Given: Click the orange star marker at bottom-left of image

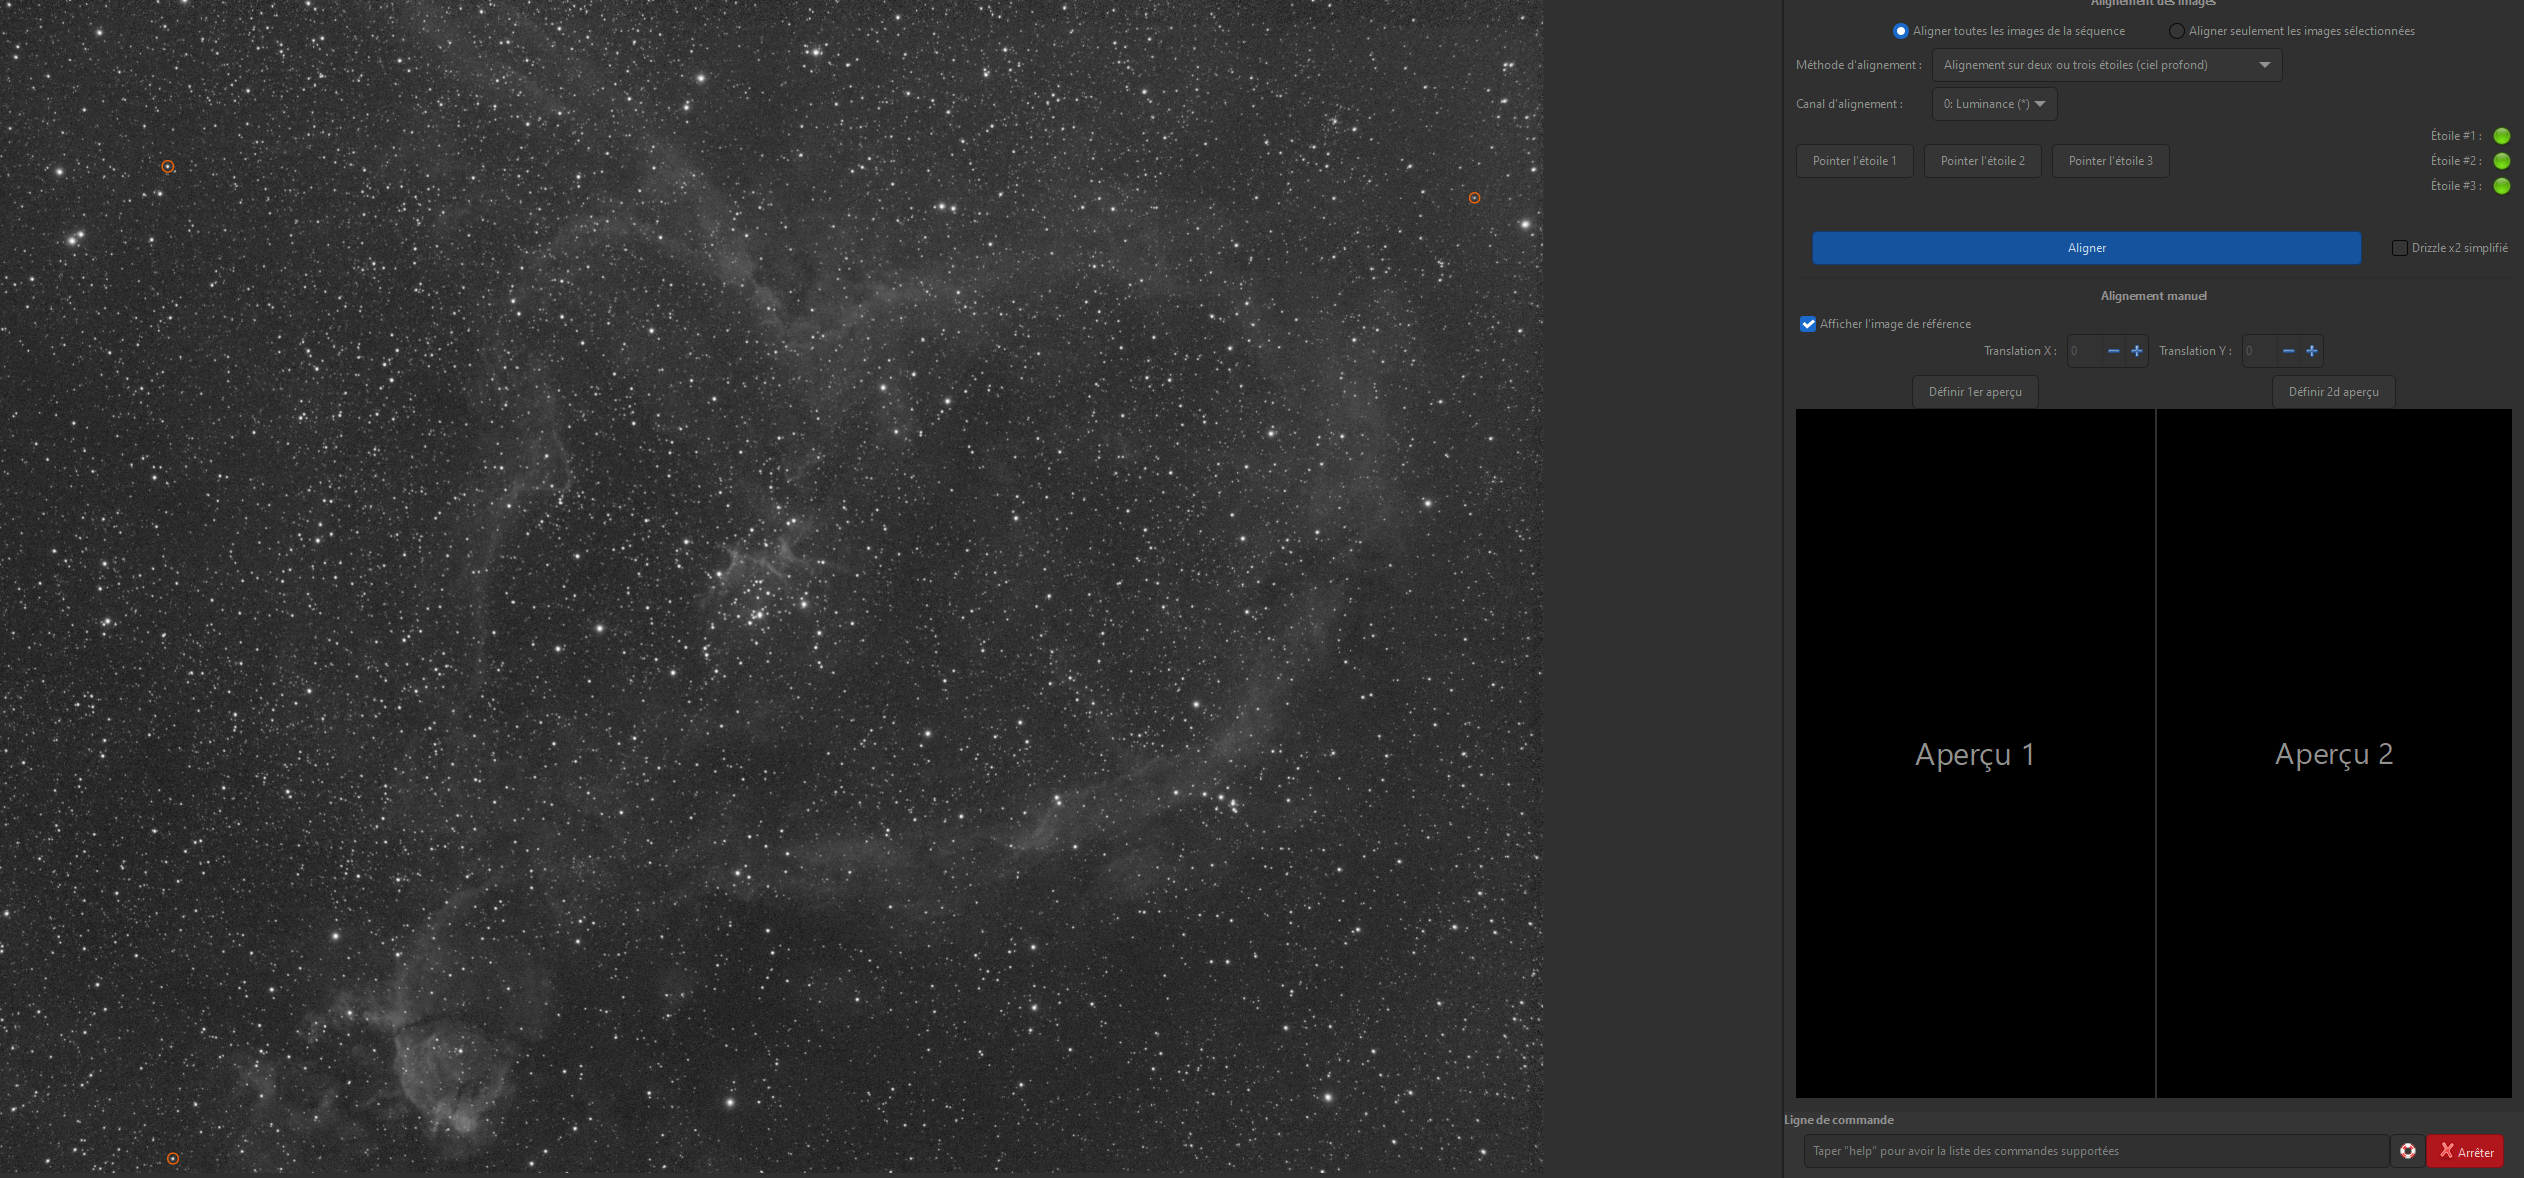Looking at the screenshot, I should 173,1159.
